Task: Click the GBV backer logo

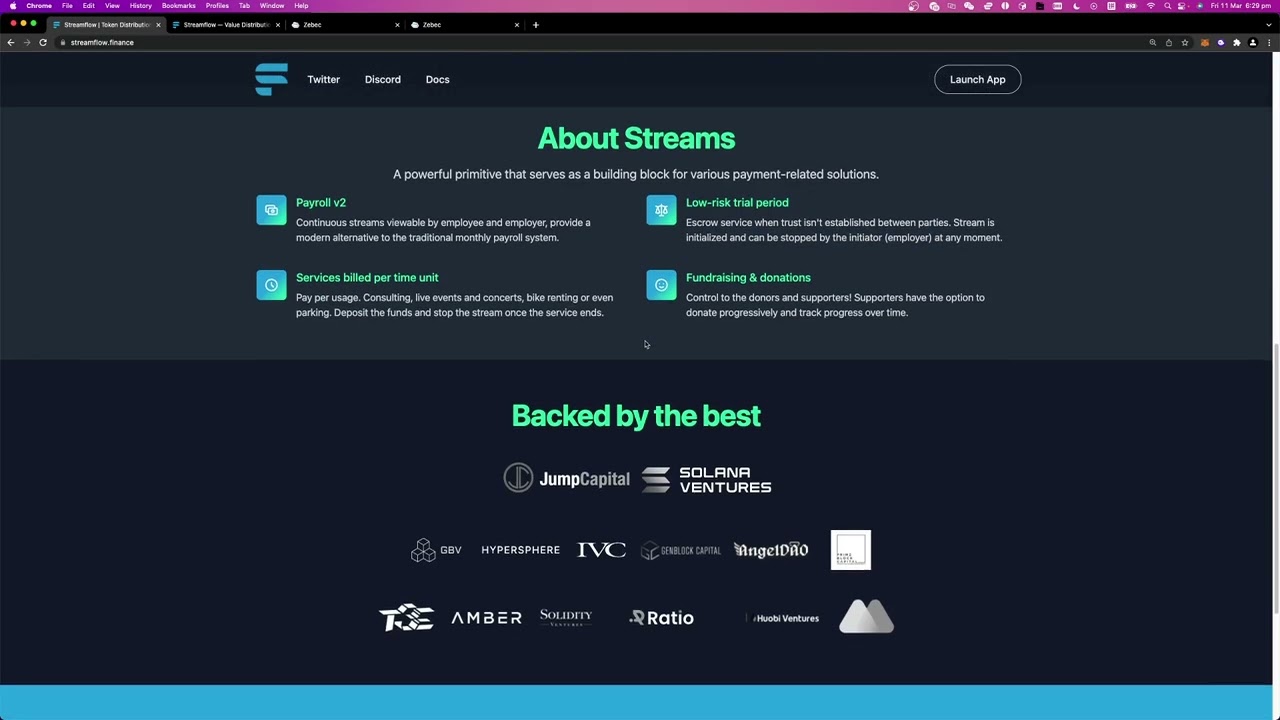Action: coord(436,550)
